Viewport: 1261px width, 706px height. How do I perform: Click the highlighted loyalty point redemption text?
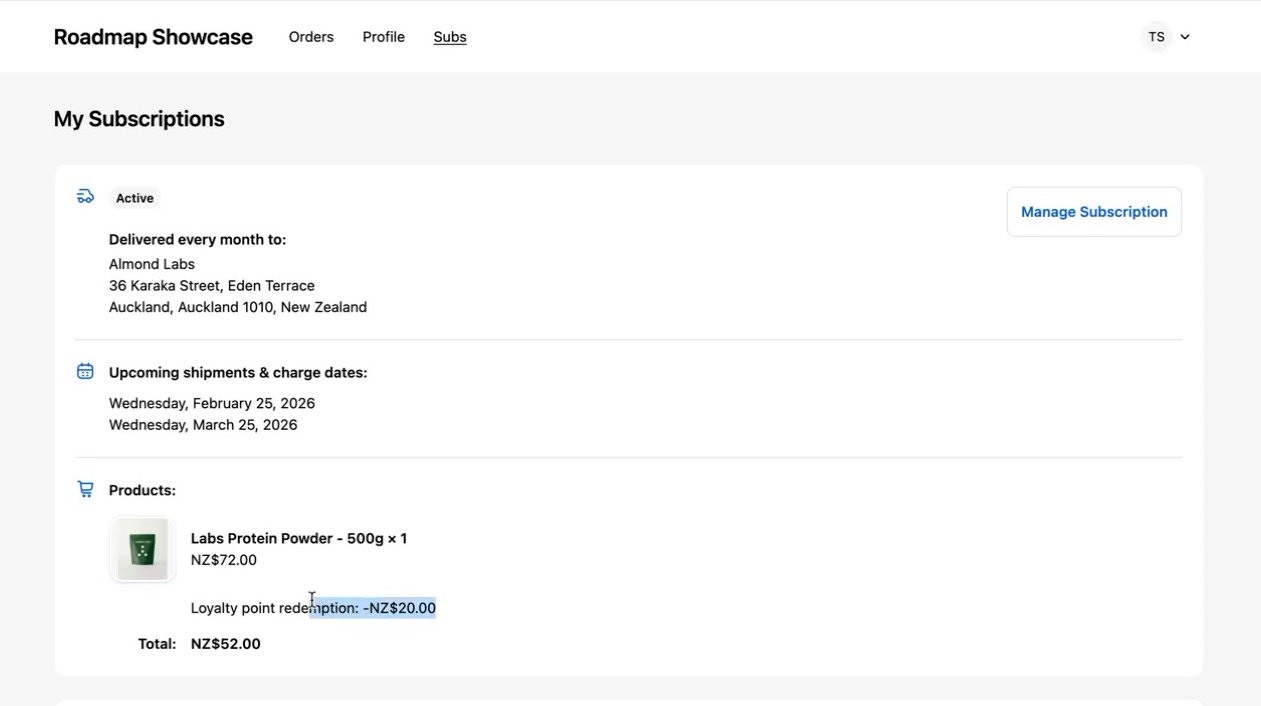click(372, 608)
